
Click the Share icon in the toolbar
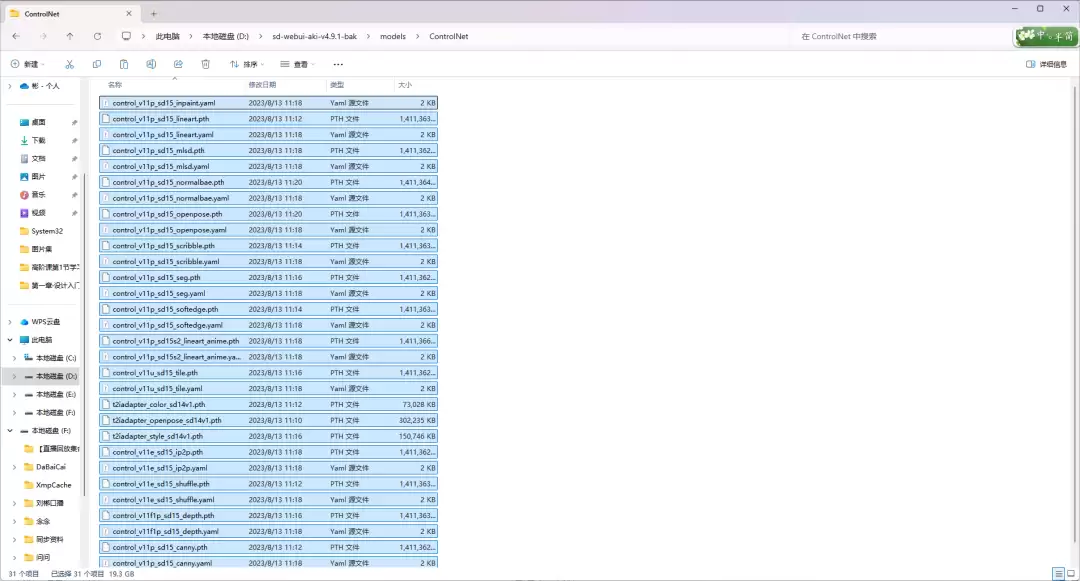(178, 64)
